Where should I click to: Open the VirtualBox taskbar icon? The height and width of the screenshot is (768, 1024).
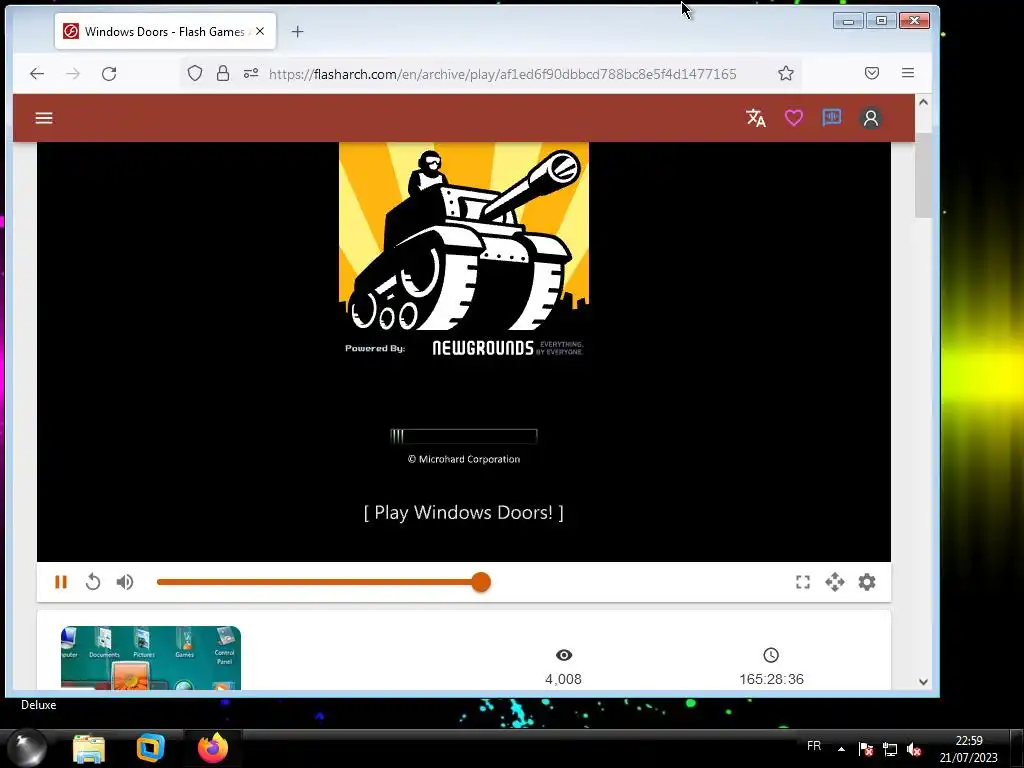click(150, 748)
